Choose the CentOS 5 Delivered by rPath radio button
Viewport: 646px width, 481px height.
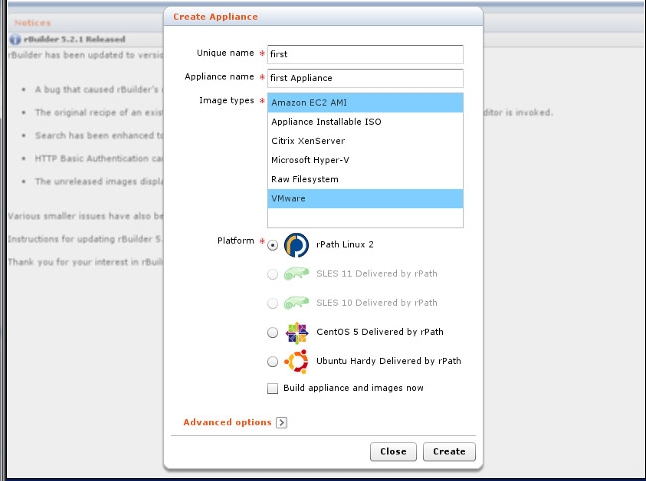(272, 332)
